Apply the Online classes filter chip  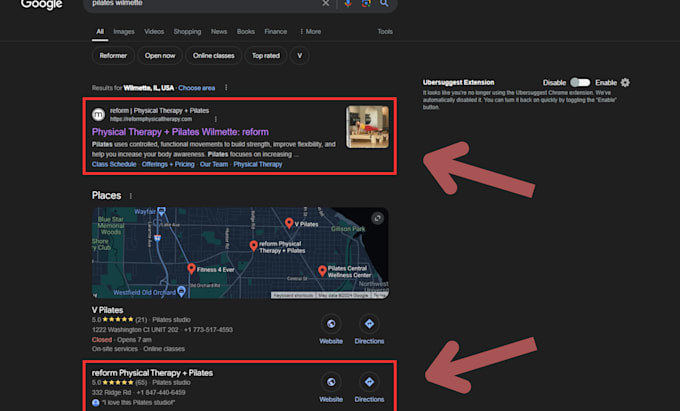(x=213, y=55)
